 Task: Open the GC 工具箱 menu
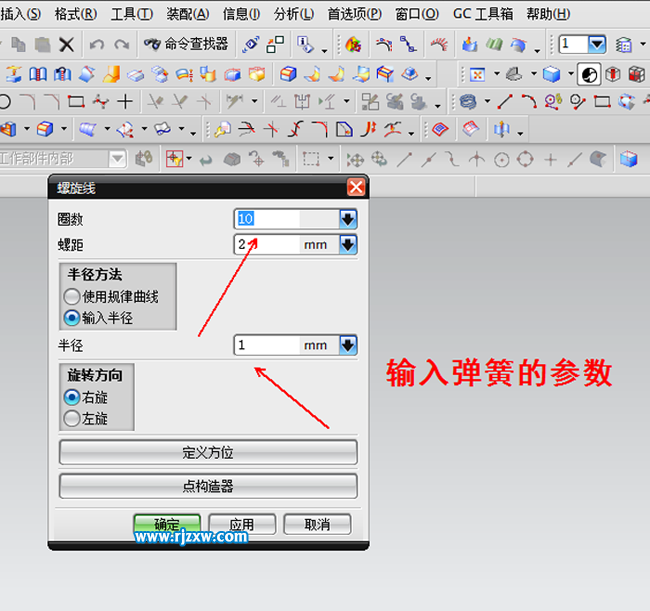483,14
